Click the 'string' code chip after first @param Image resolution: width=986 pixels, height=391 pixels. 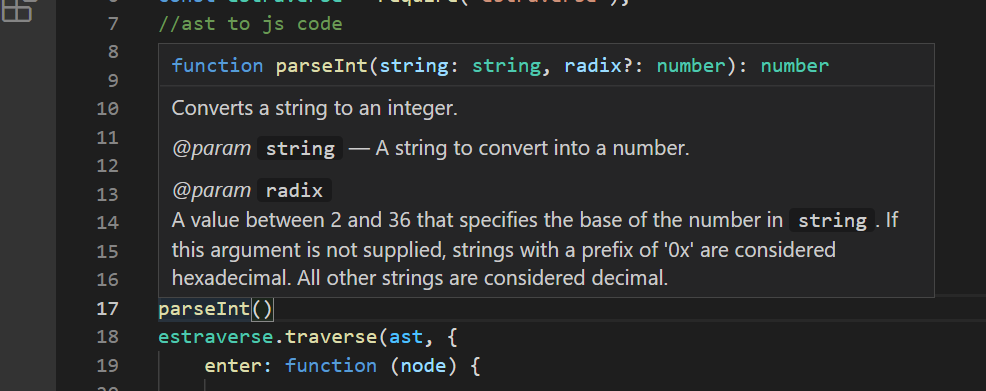300,149
